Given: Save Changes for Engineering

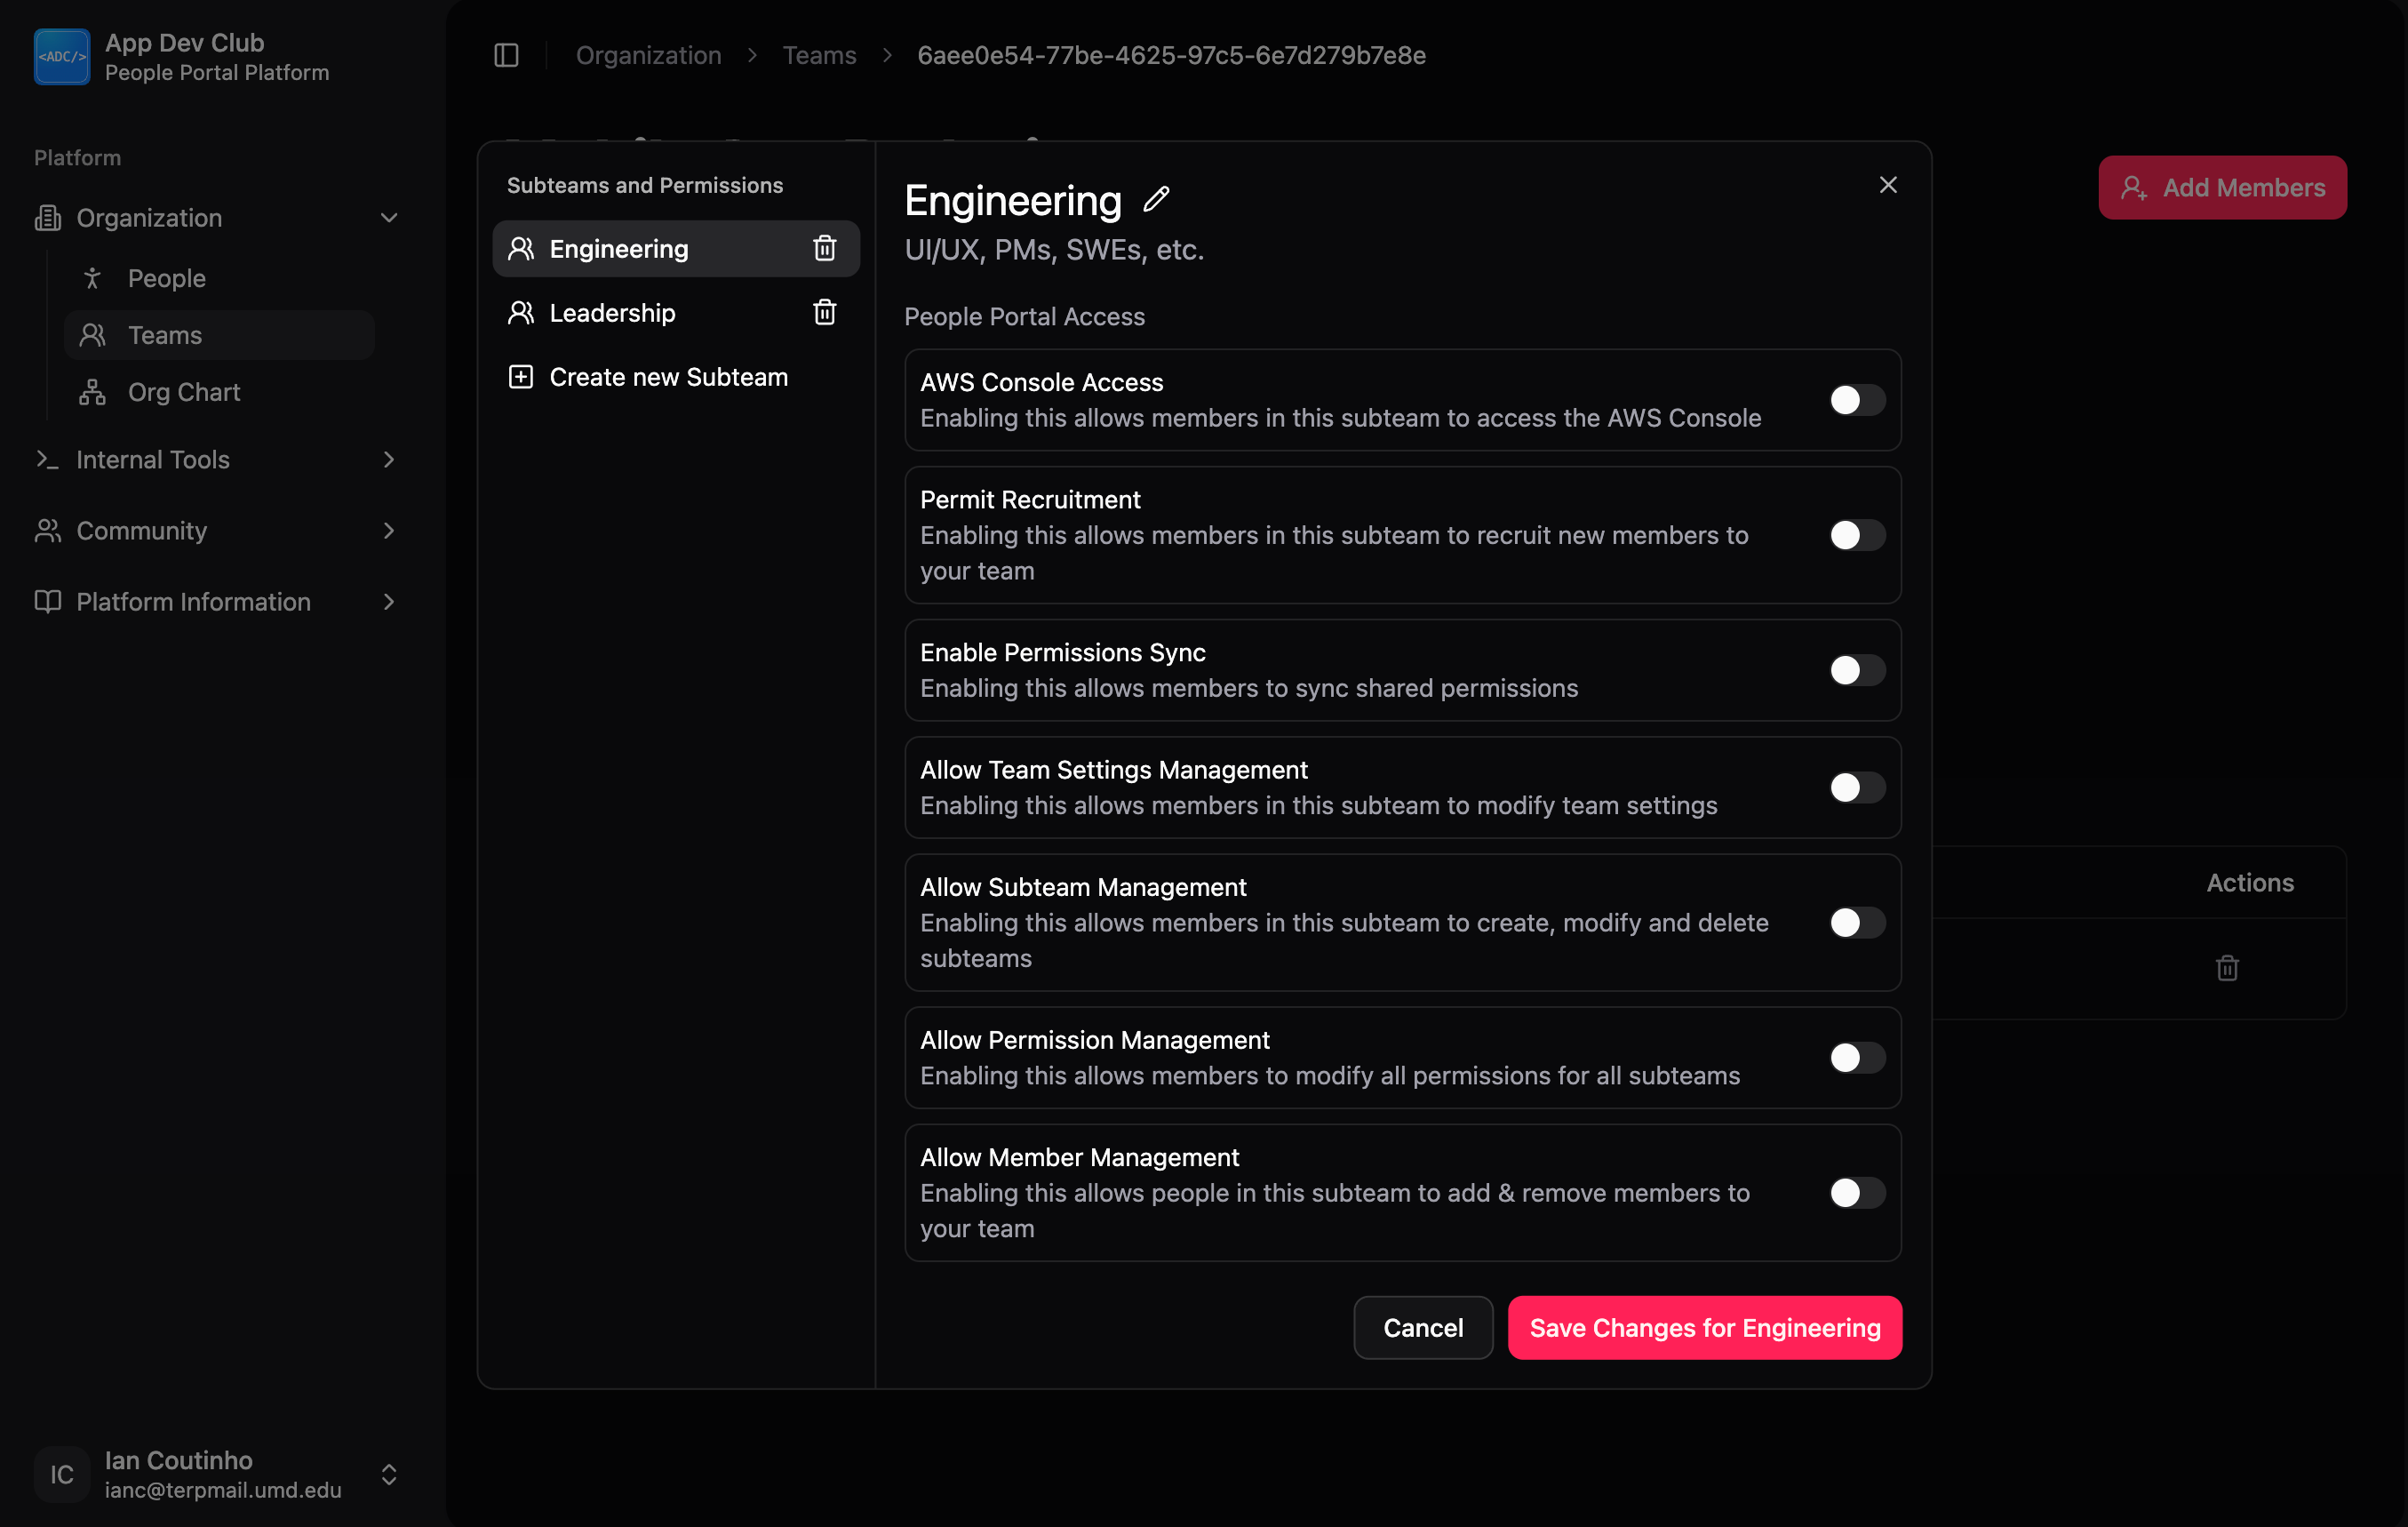Looking at the screenshot, I should pyautogui.click(x=1704, y=1327).
